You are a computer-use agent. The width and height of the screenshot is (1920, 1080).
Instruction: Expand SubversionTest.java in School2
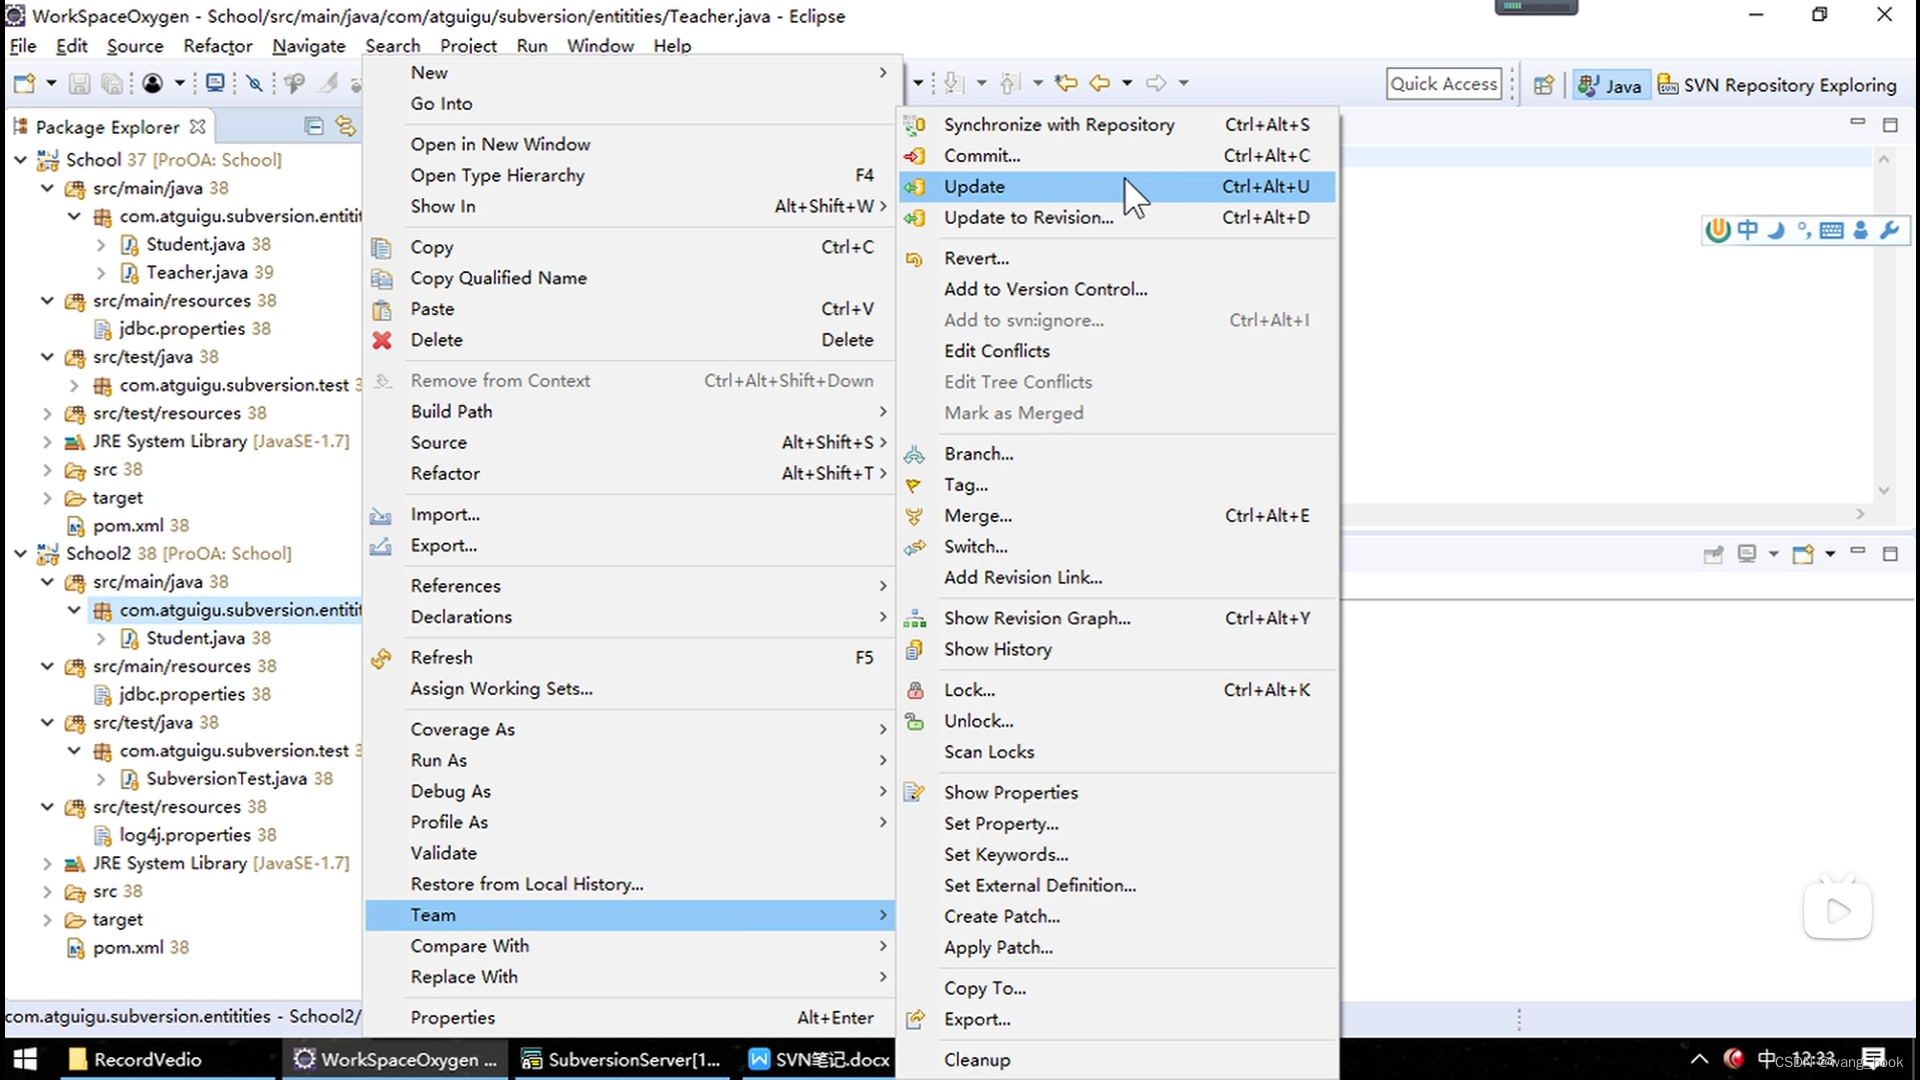coord(100,778)
